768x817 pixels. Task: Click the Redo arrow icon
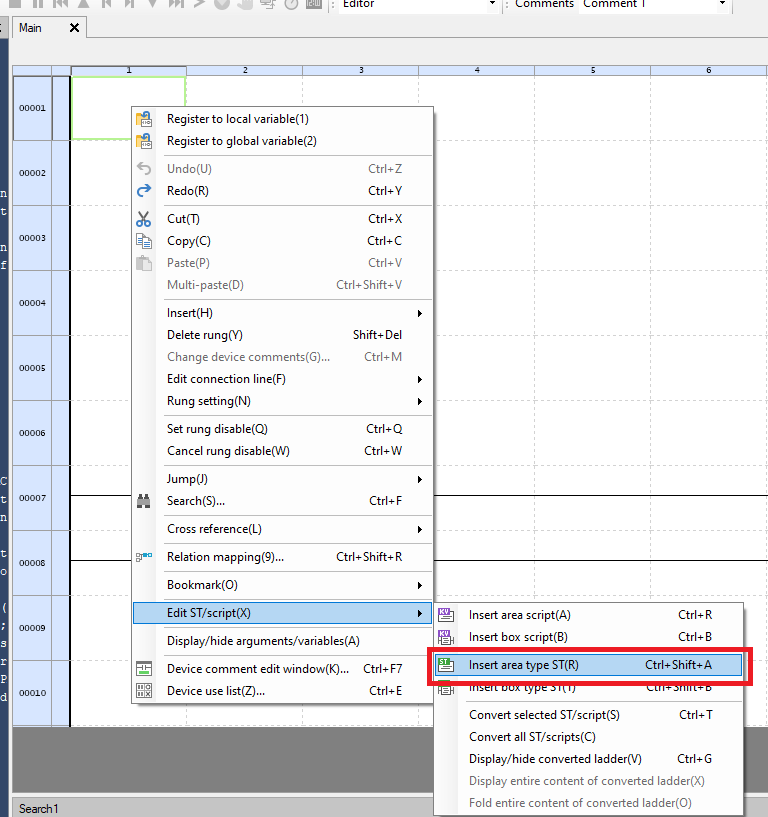point(144,191)
